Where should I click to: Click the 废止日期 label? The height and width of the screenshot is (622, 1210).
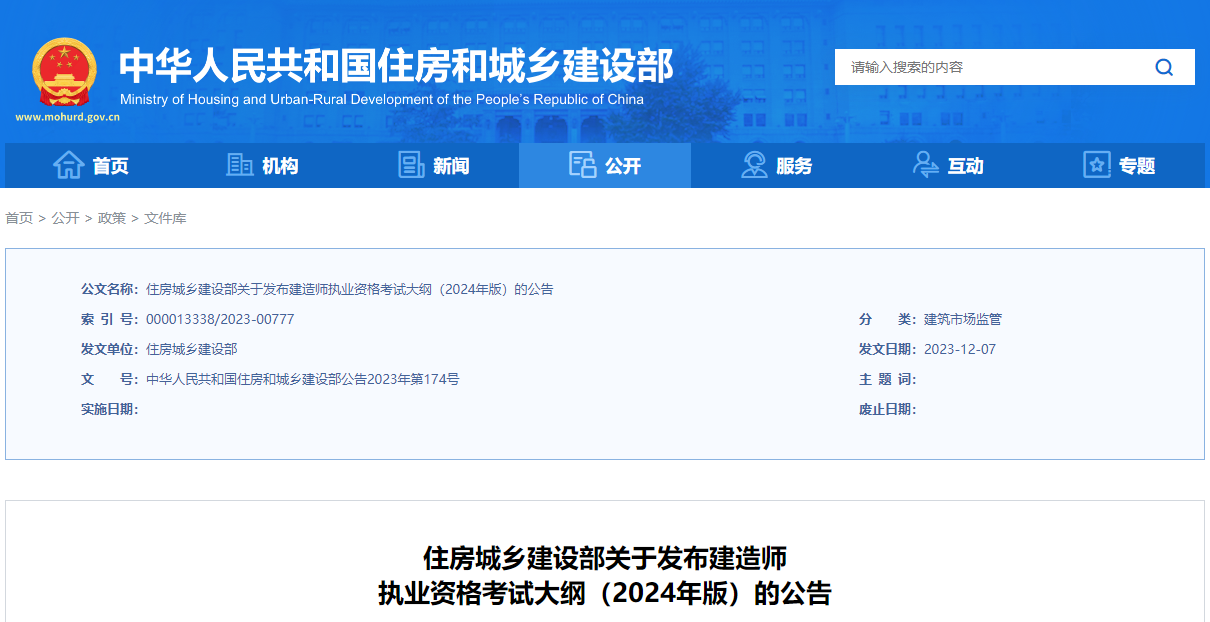point(888,410)
